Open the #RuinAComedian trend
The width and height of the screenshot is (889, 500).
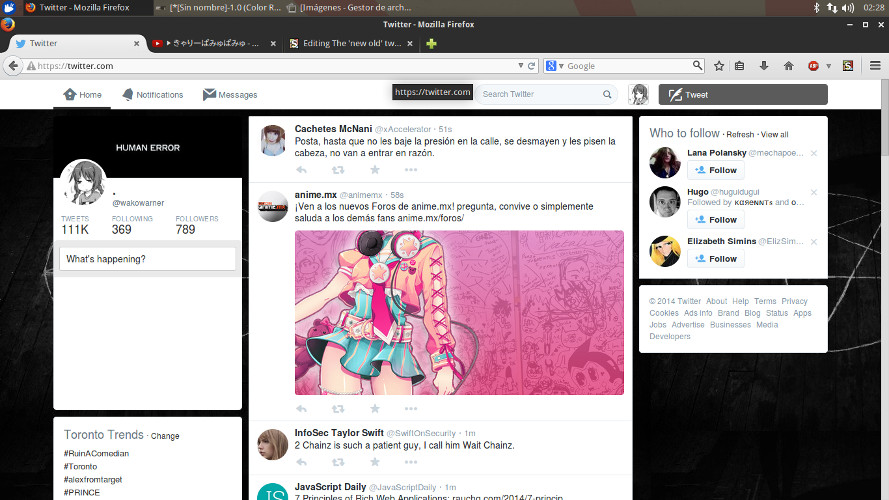coord(96,454)
